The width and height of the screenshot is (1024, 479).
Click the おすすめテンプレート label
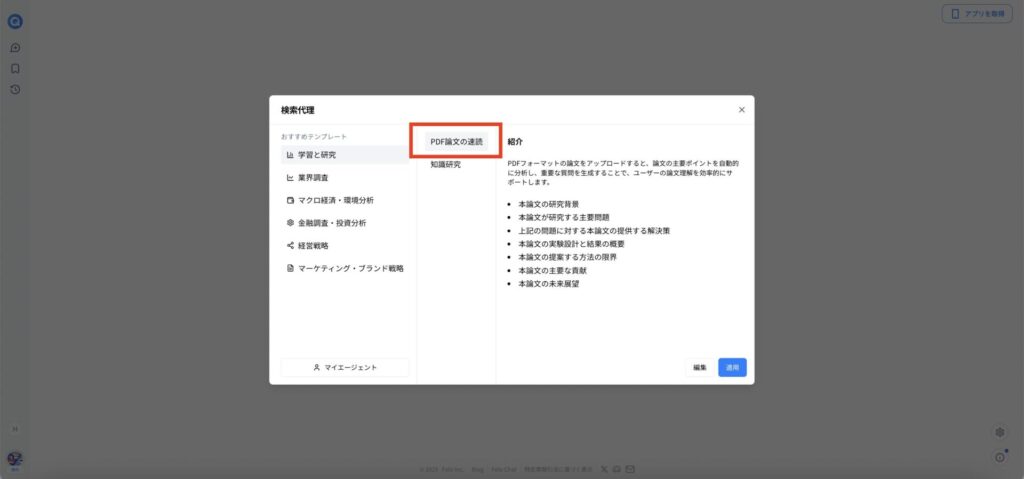314,137
